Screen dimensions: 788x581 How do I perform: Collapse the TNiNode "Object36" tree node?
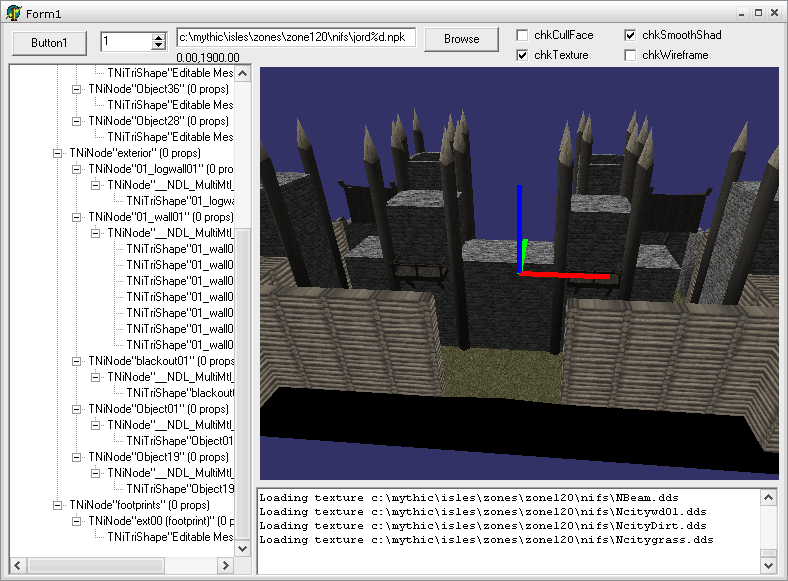click(76, 89)
